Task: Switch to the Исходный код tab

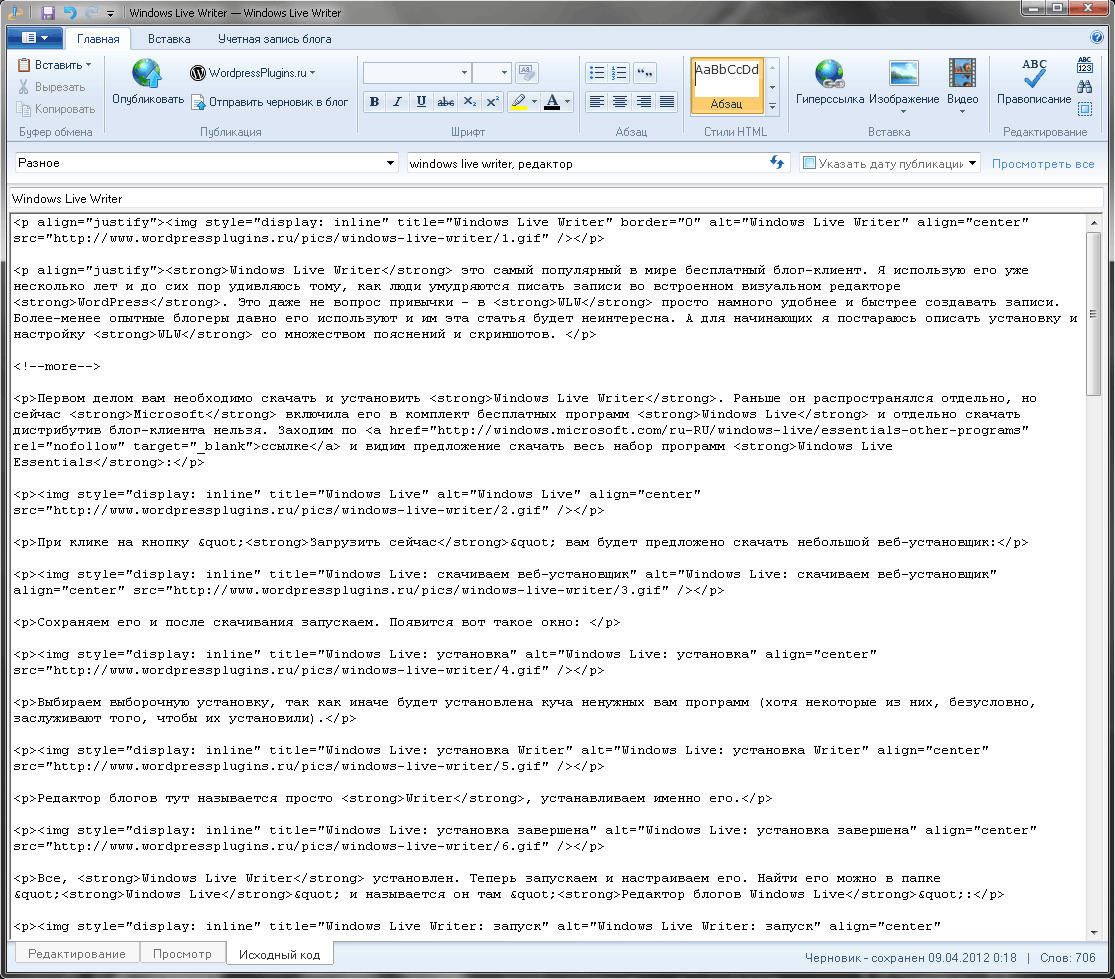Action: (279, 954)
